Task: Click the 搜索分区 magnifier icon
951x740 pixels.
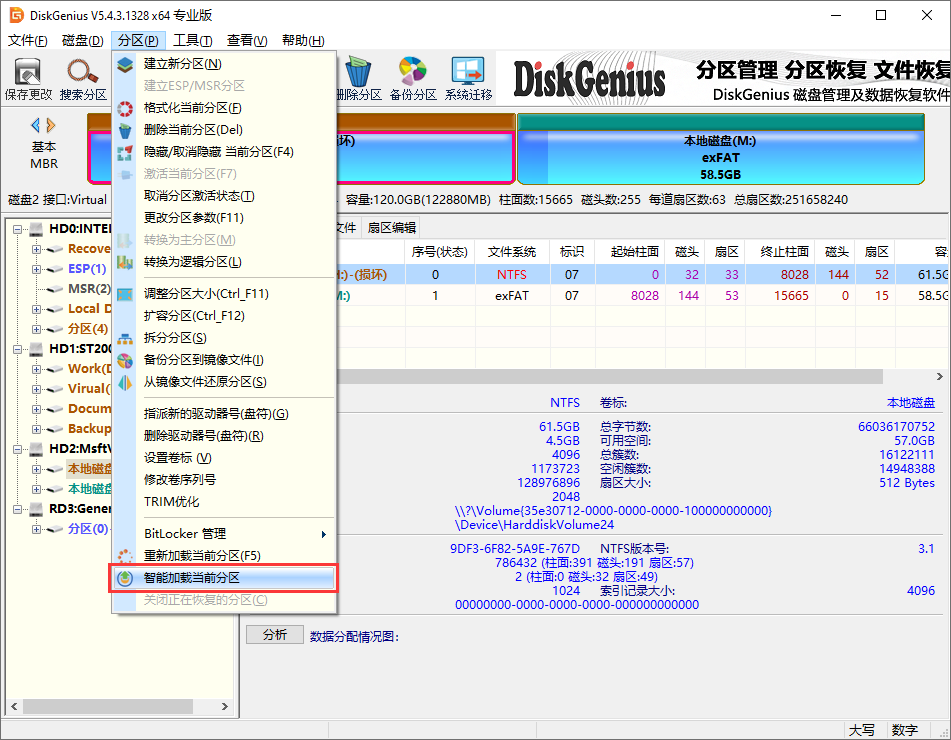Action: [82, 72]
